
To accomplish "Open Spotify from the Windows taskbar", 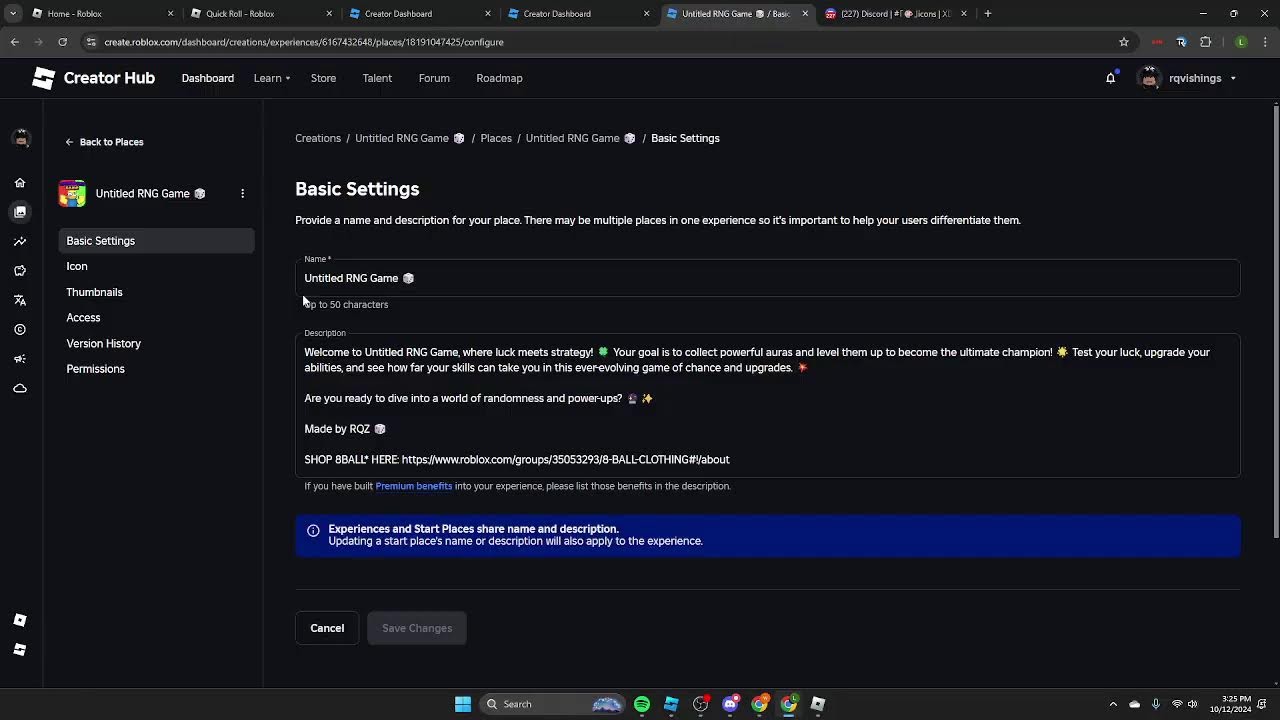I will click(x=642, y=704).
